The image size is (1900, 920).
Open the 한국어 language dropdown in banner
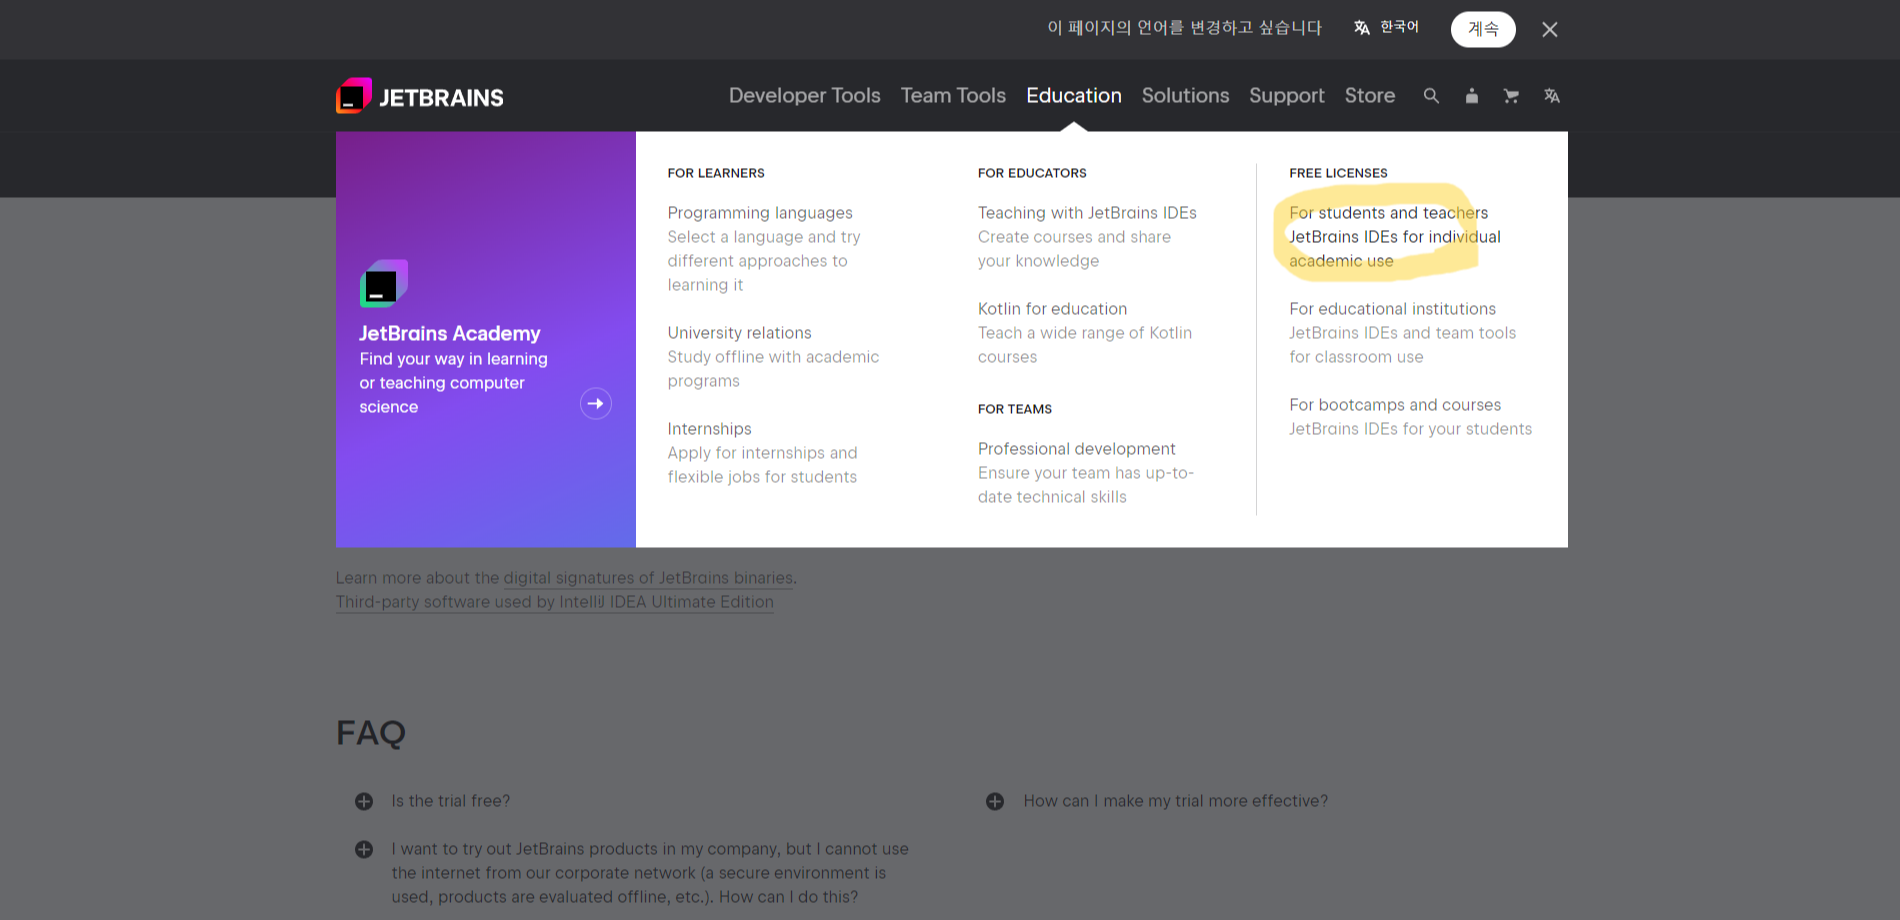(x=1386, y=27)
